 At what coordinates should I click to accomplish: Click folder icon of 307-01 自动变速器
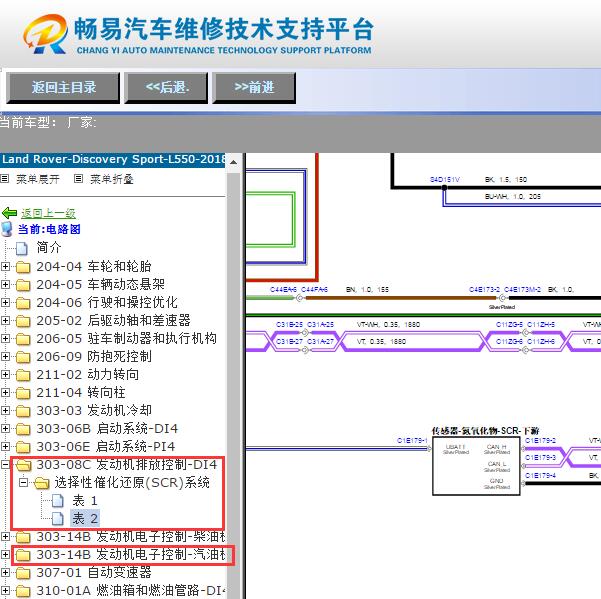pyautogui.click(x=23, y=573)
